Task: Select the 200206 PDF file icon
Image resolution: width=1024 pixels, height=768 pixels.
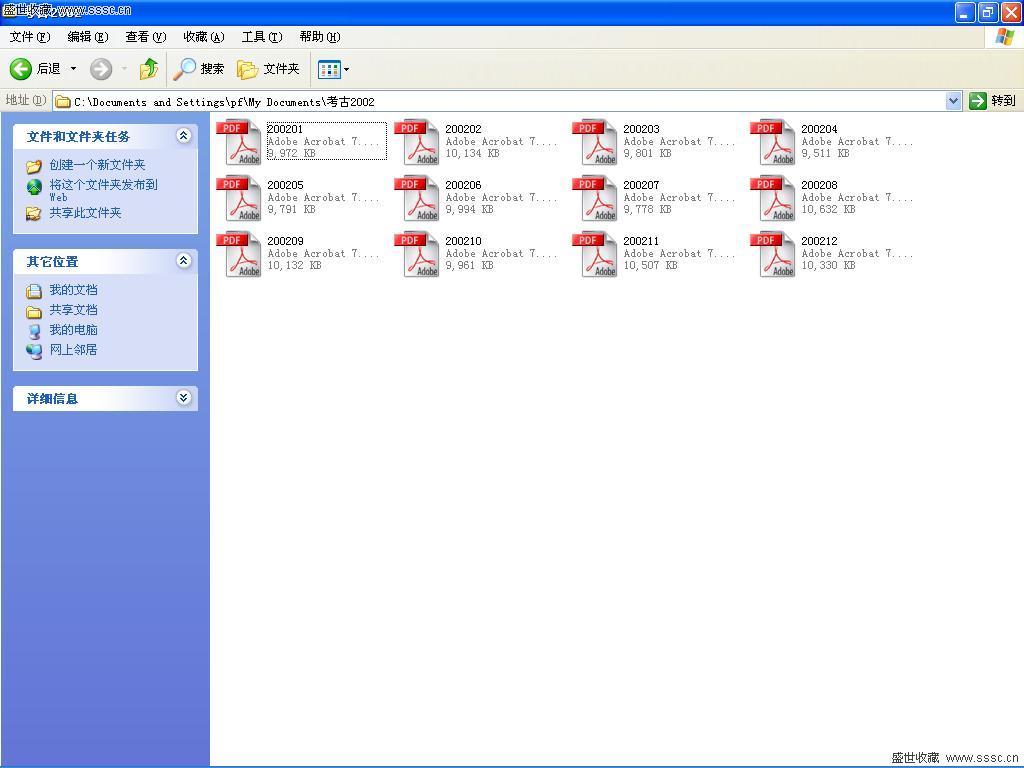Action: 421,198
